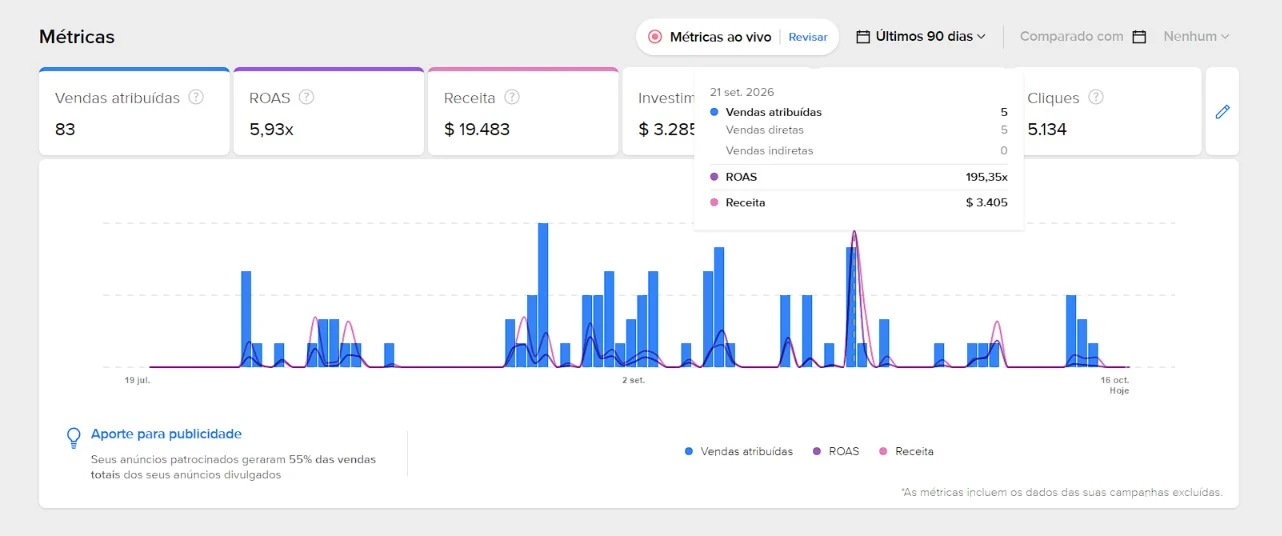Open the Últimos 90 dias date dropdown

pyautogui.click(x=921, y=36)
